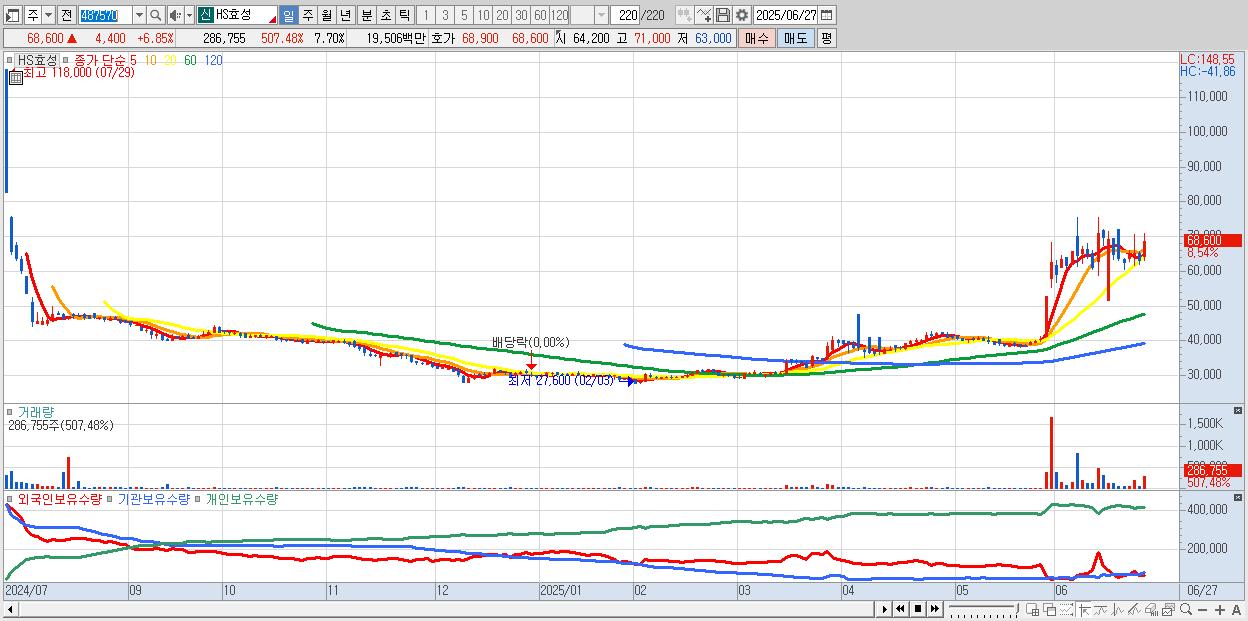
Task: Click the 10 interval tab
Action: 483,15
